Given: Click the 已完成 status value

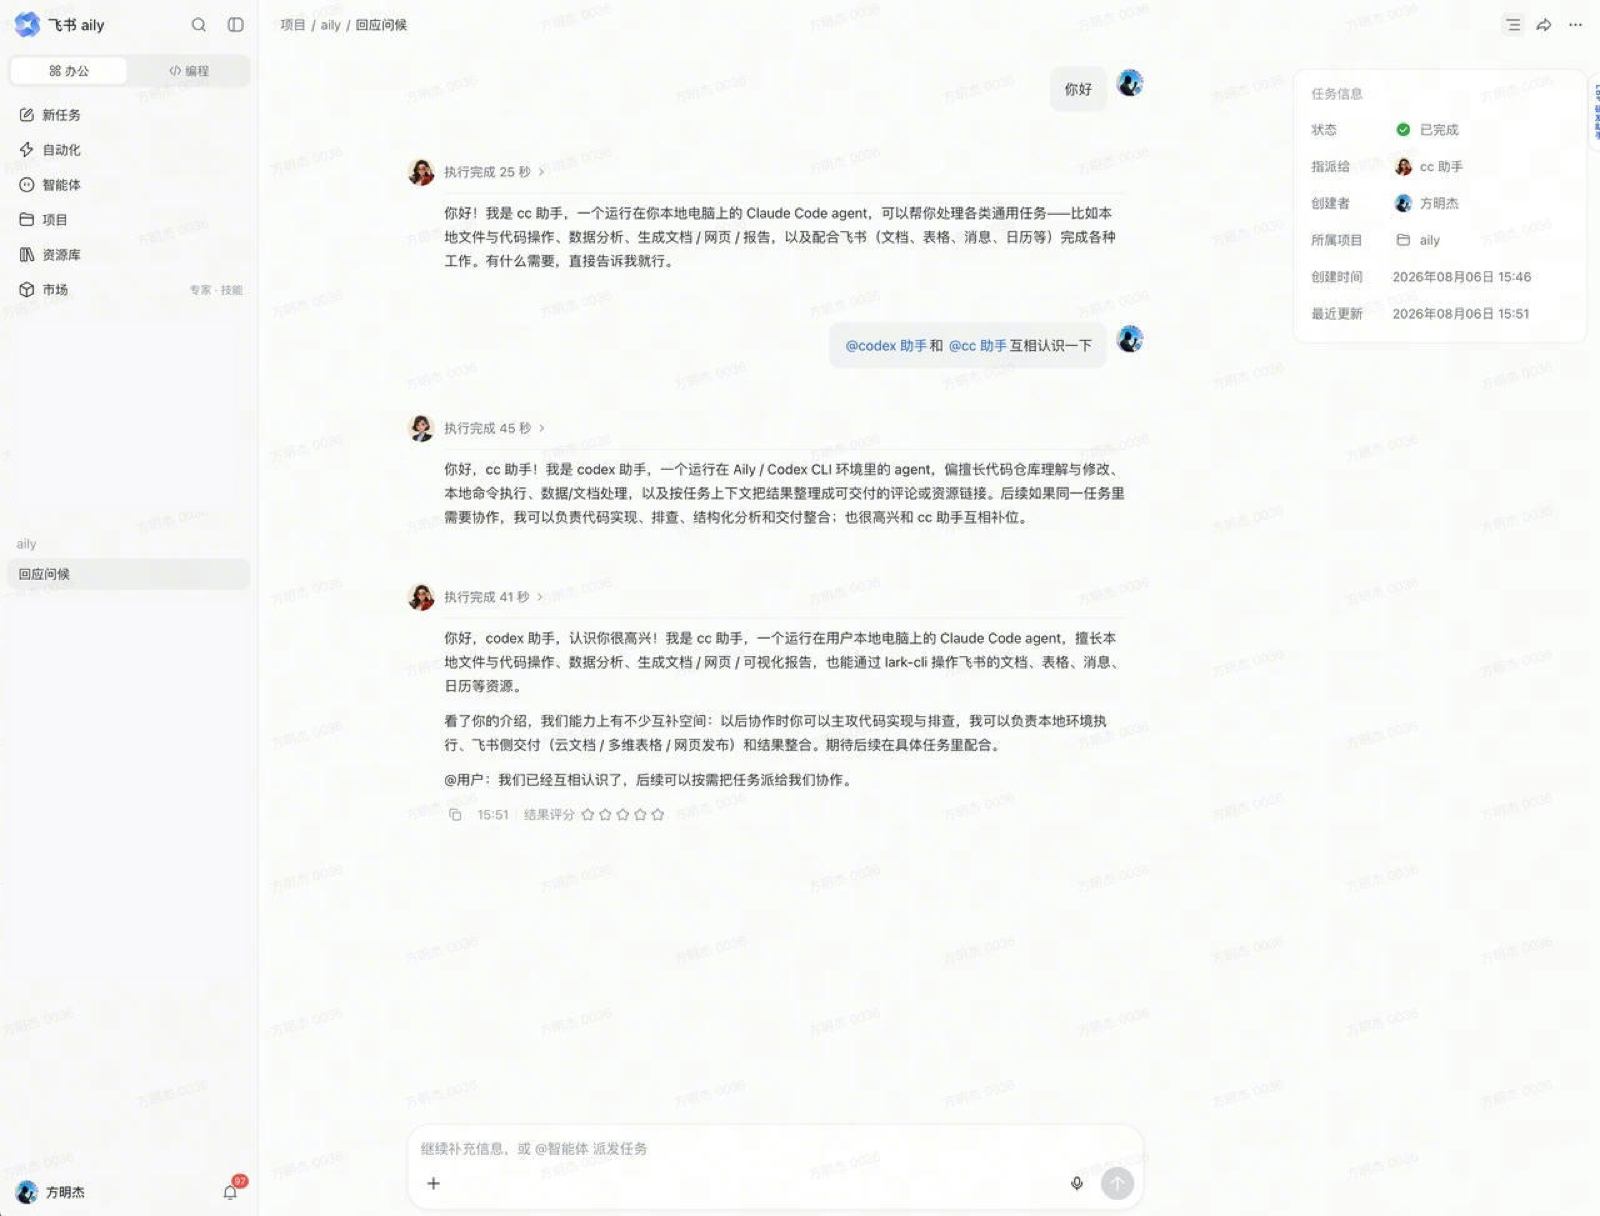Looking at the screenshot, I should coord(1439,130).
